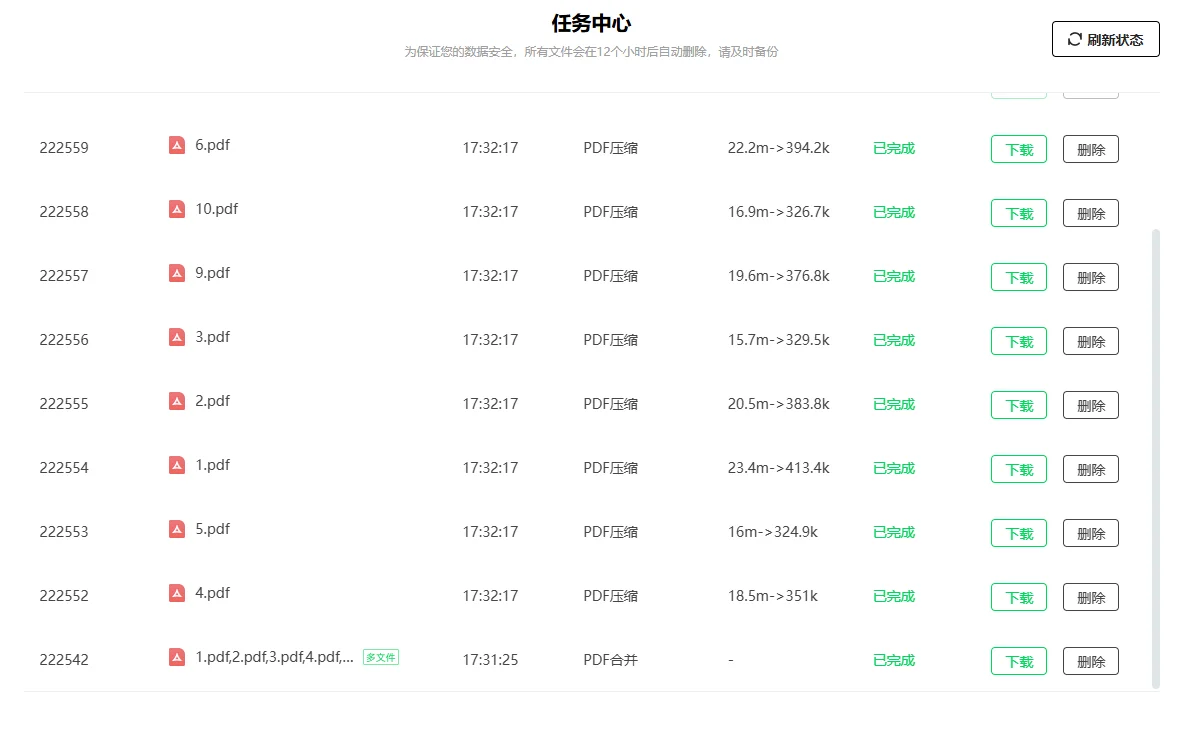
Task: Delete the 3.pdf task
Action: 1091,341
